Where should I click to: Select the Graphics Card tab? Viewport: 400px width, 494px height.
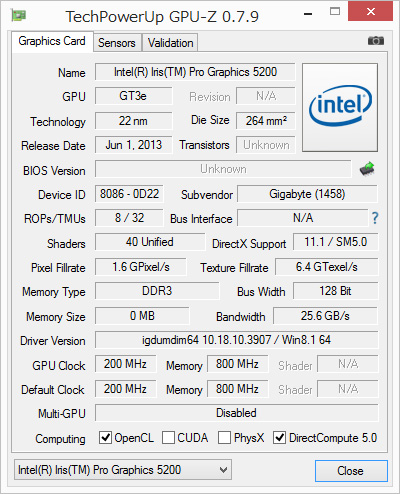point(52,41)
